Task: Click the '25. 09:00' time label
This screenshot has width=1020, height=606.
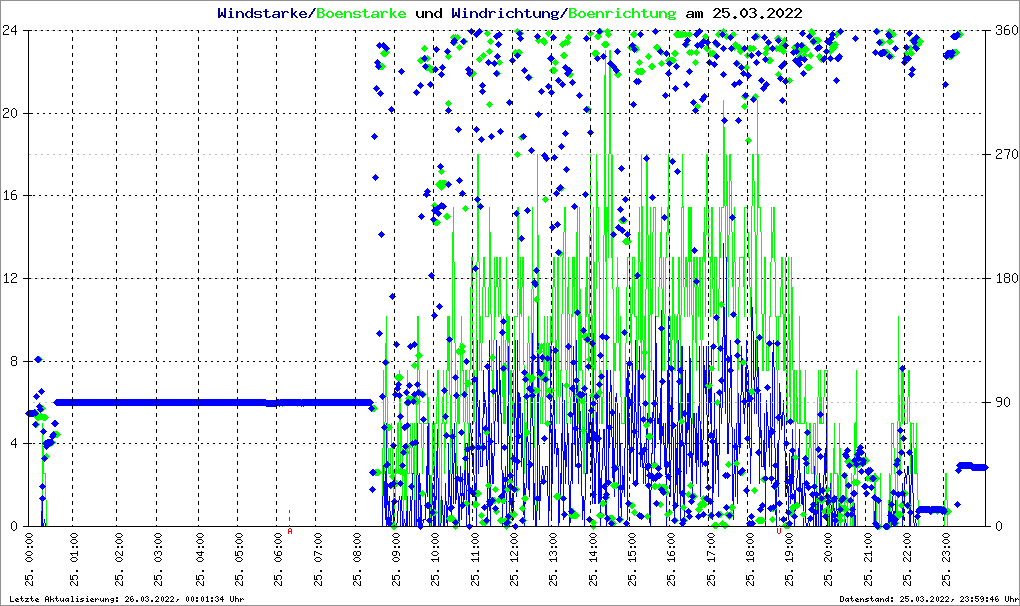Action: [x=396, y=559]
